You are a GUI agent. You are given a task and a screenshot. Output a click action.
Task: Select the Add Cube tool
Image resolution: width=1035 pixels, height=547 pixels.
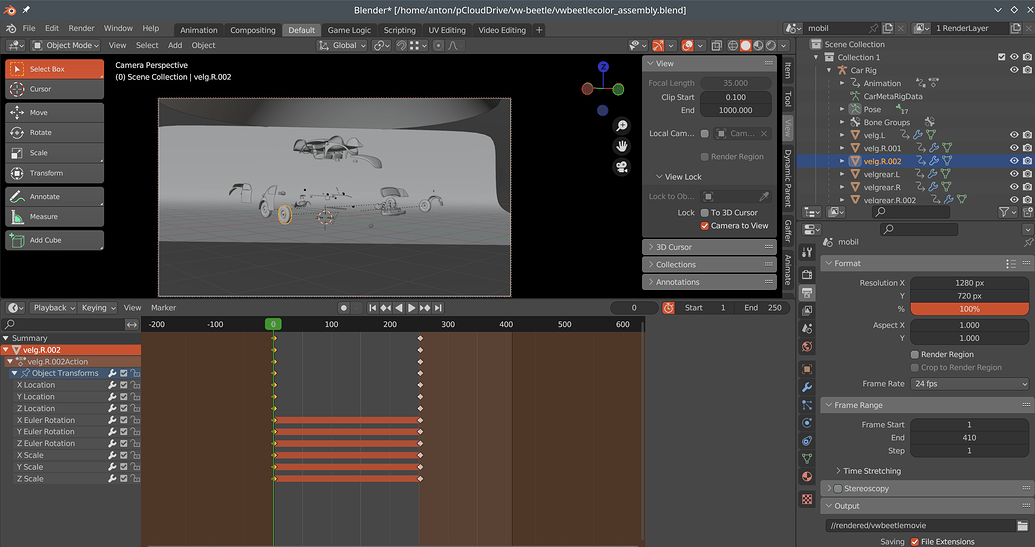pyautogui.click(x=54, y=240)
